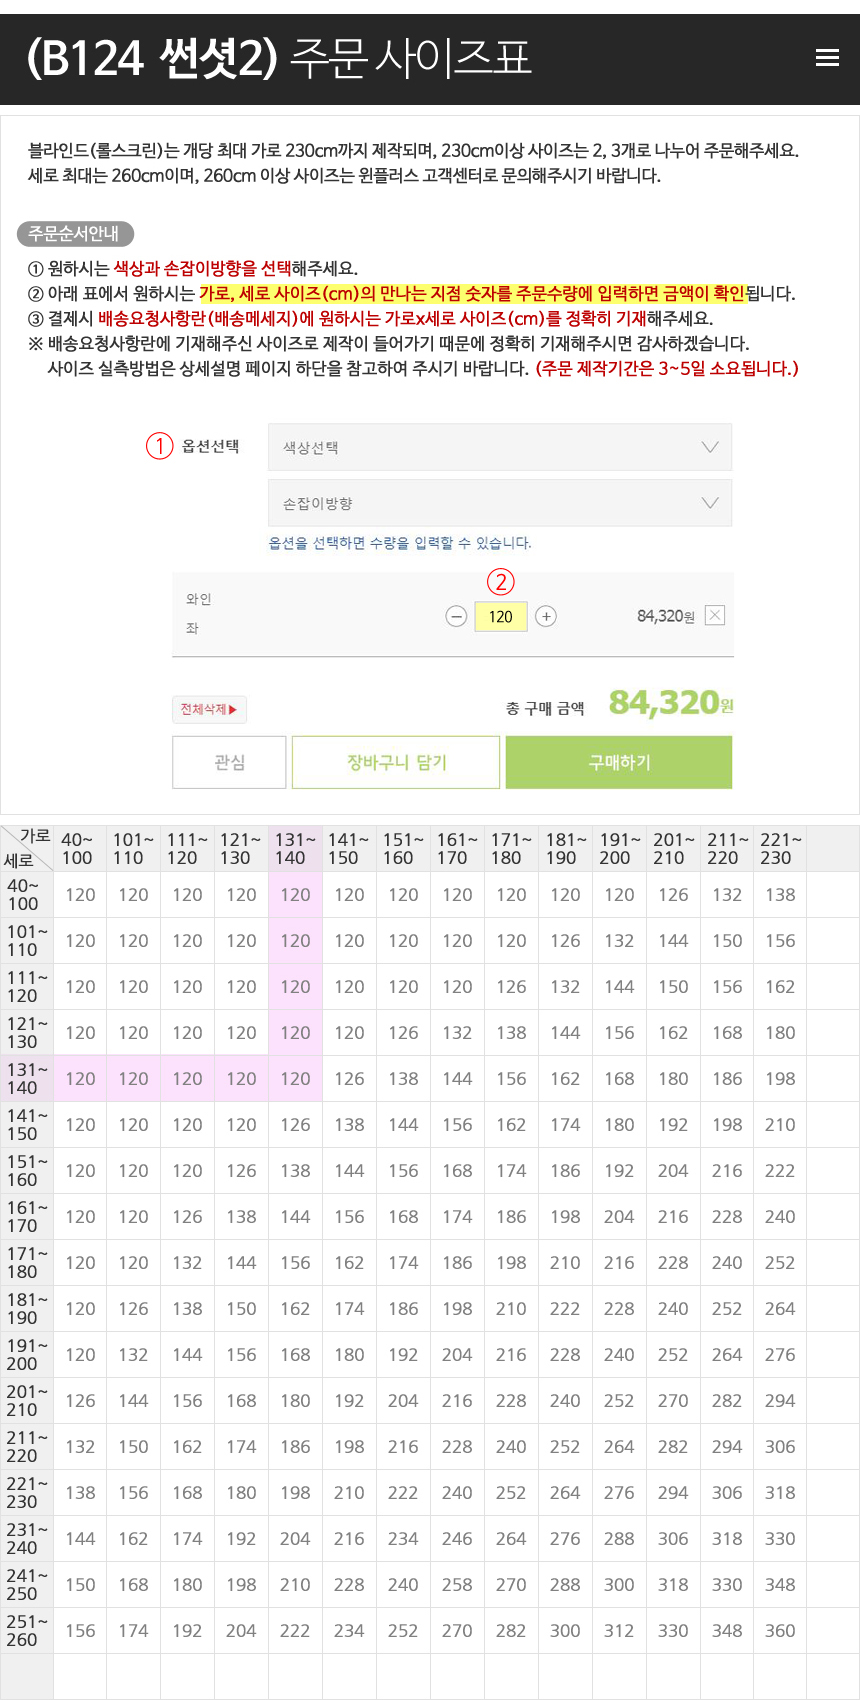The width and height of the screenshot is (860, 1700).
Task: Click the 221~230 가로 column header
Action: [780, 849]
